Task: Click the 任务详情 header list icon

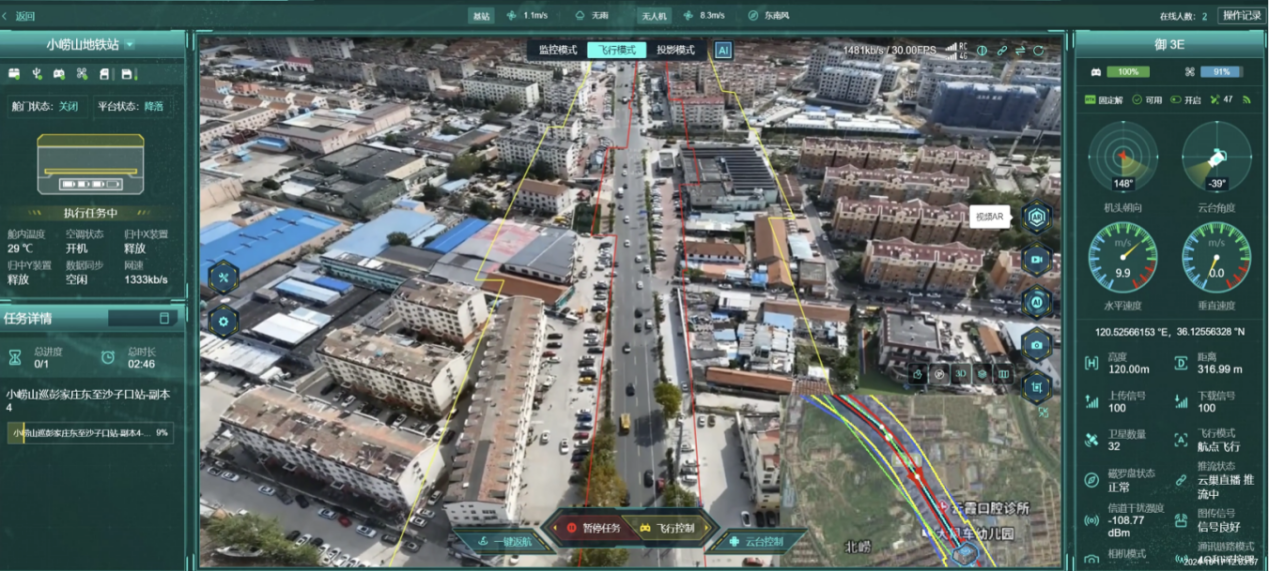Action: pos(165,318)
